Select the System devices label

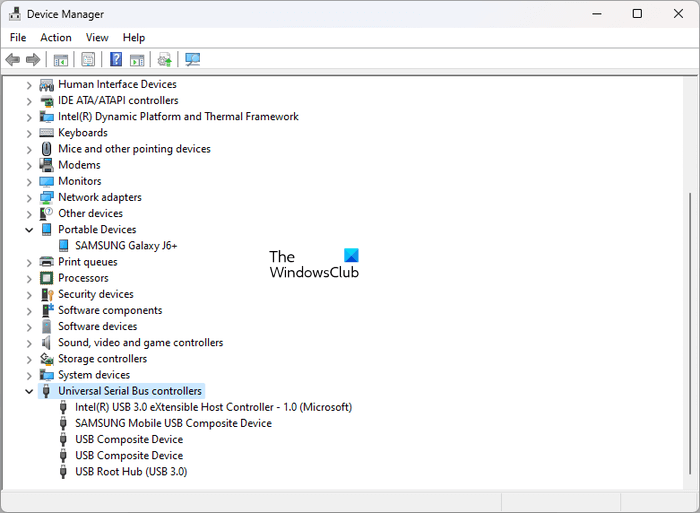[94, 375]
